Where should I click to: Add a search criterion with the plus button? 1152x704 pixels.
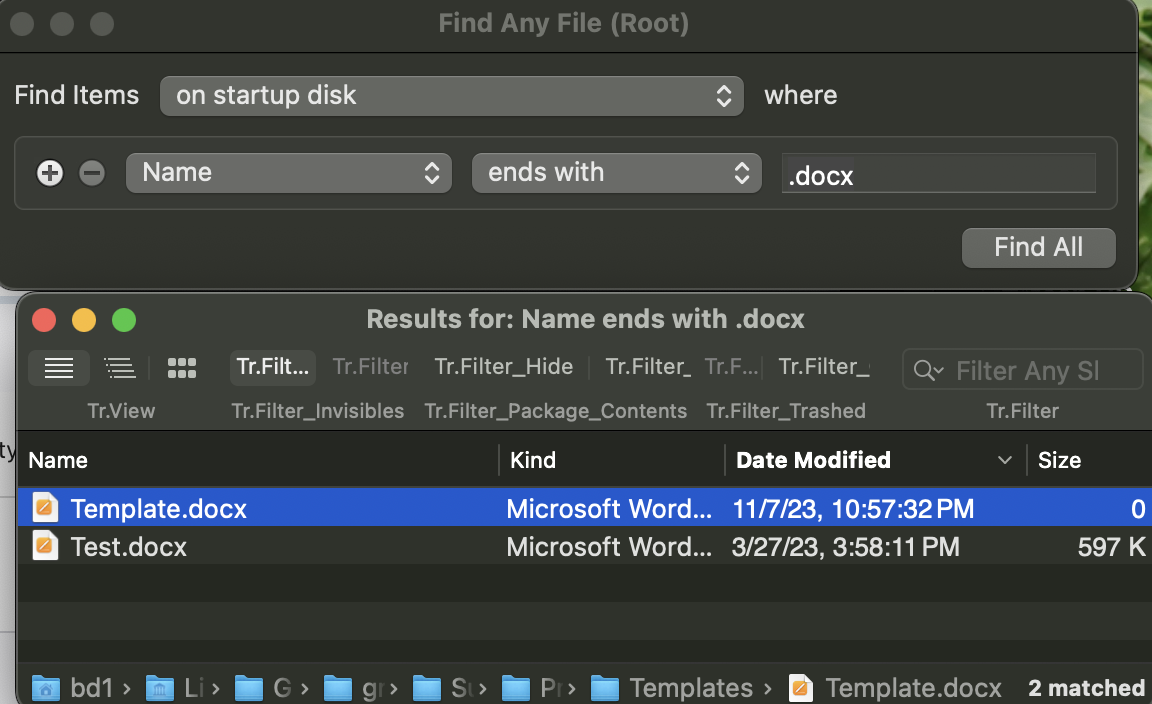(49, 172)
